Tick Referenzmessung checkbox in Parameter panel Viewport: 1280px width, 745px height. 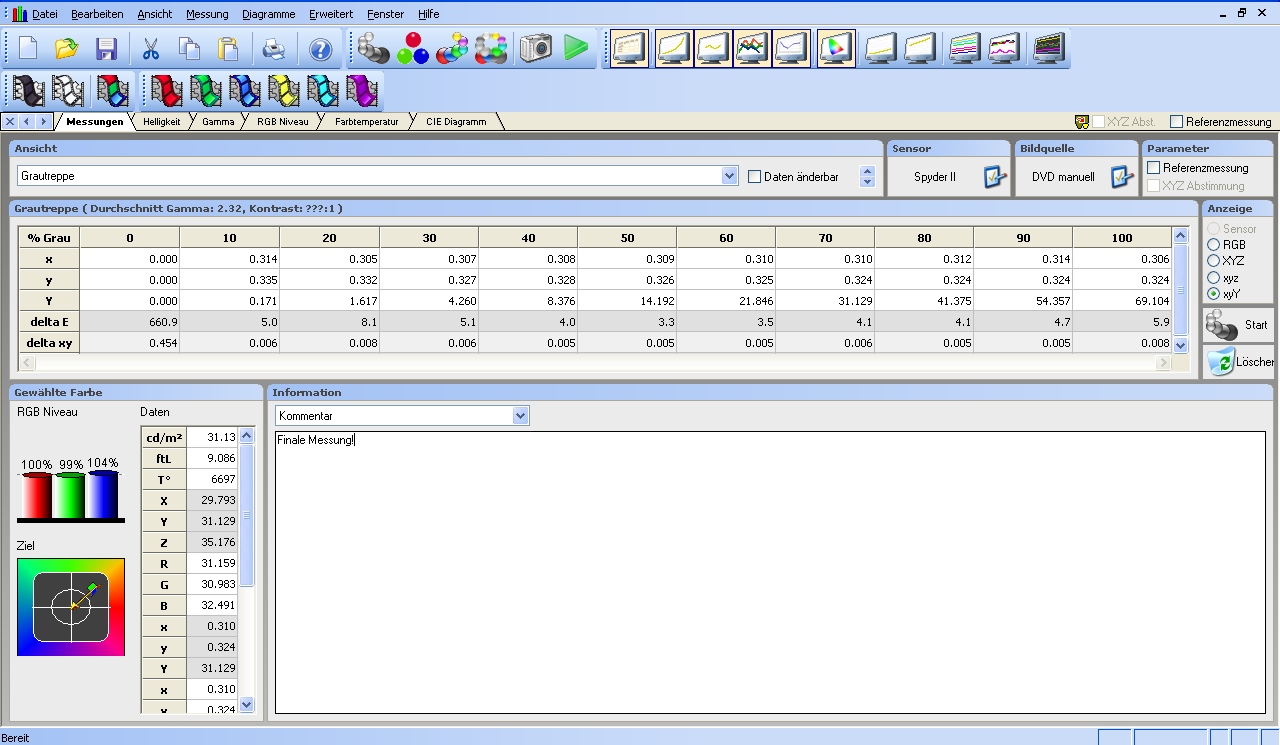pyautogui.click(x=1154, y=168)
